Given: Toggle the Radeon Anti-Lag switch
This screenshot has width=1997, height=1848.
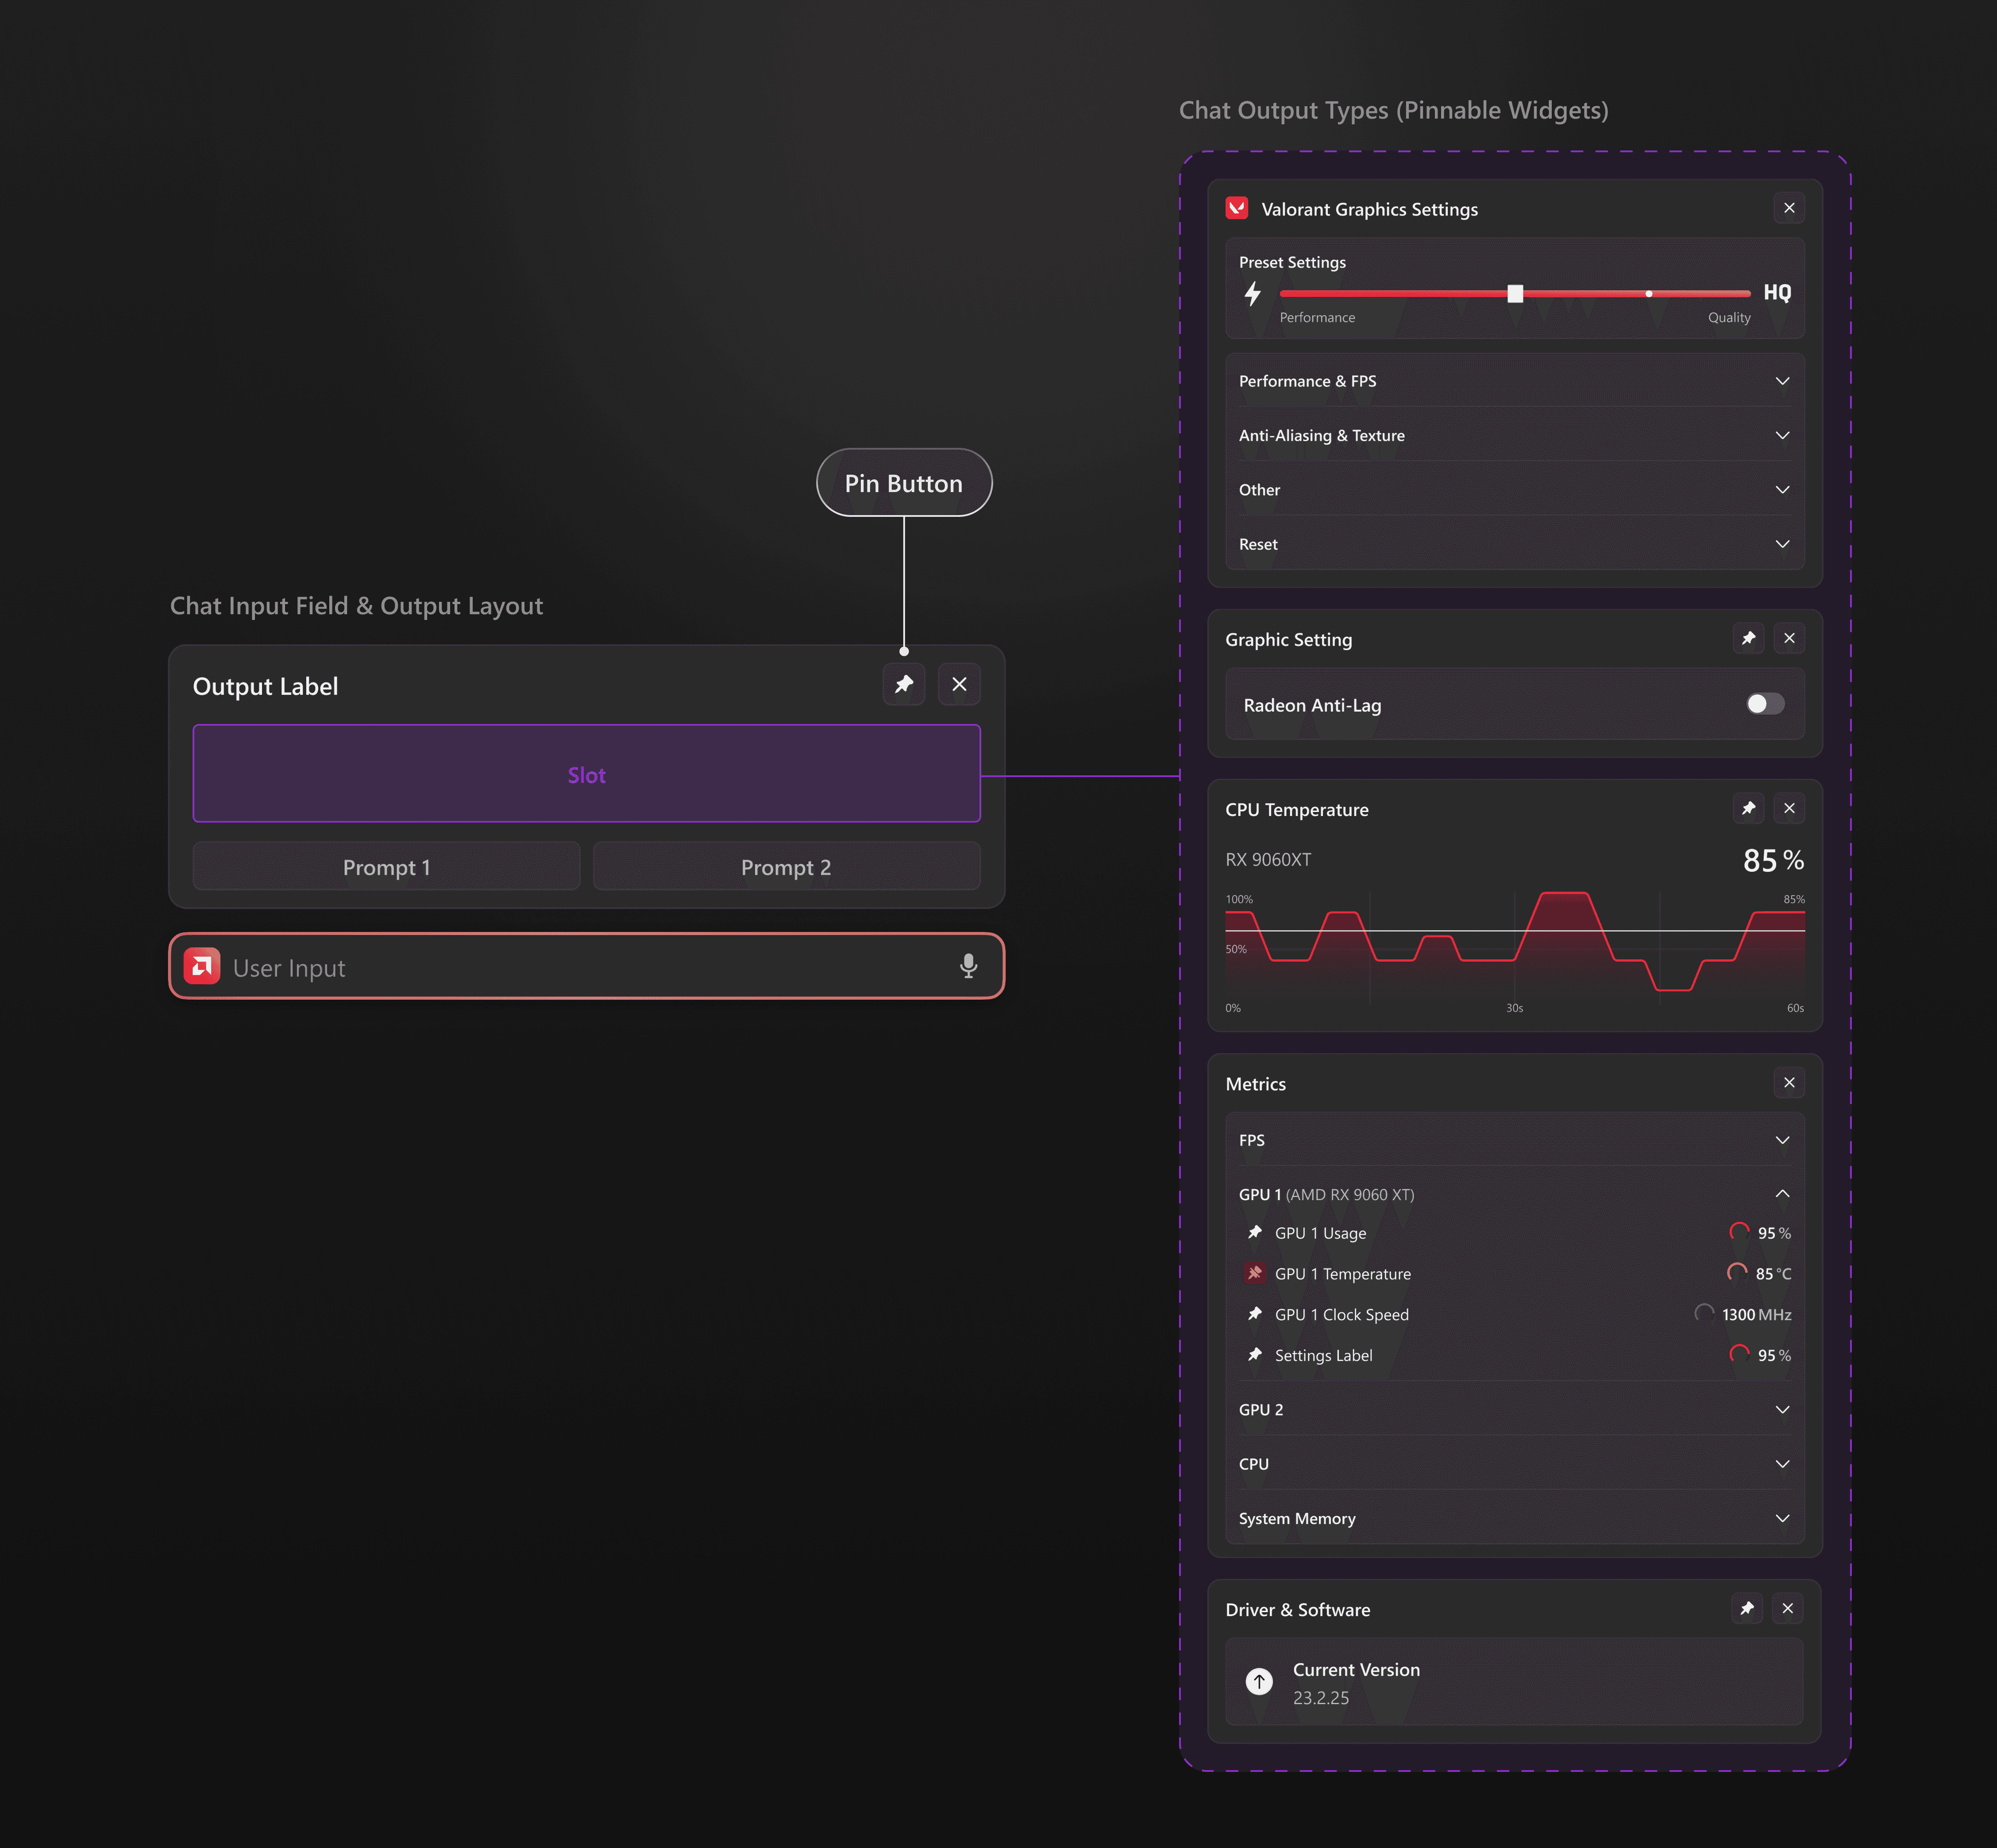Looking at the screenshot, I should [1764, 704].
